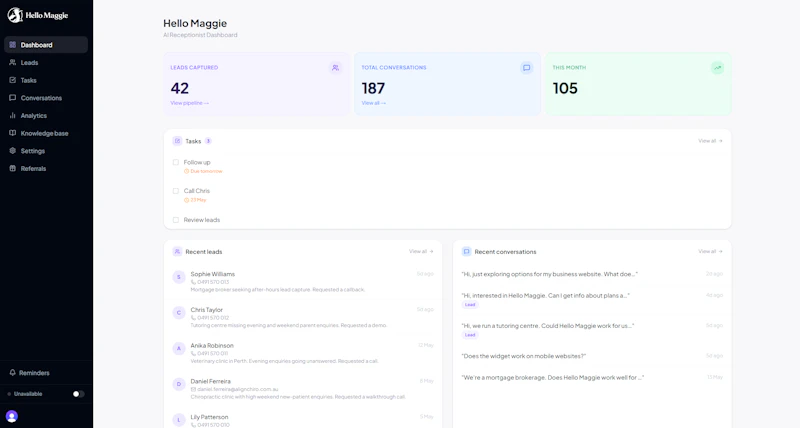Check the Review leads task checkbox

tap(176, 220)
